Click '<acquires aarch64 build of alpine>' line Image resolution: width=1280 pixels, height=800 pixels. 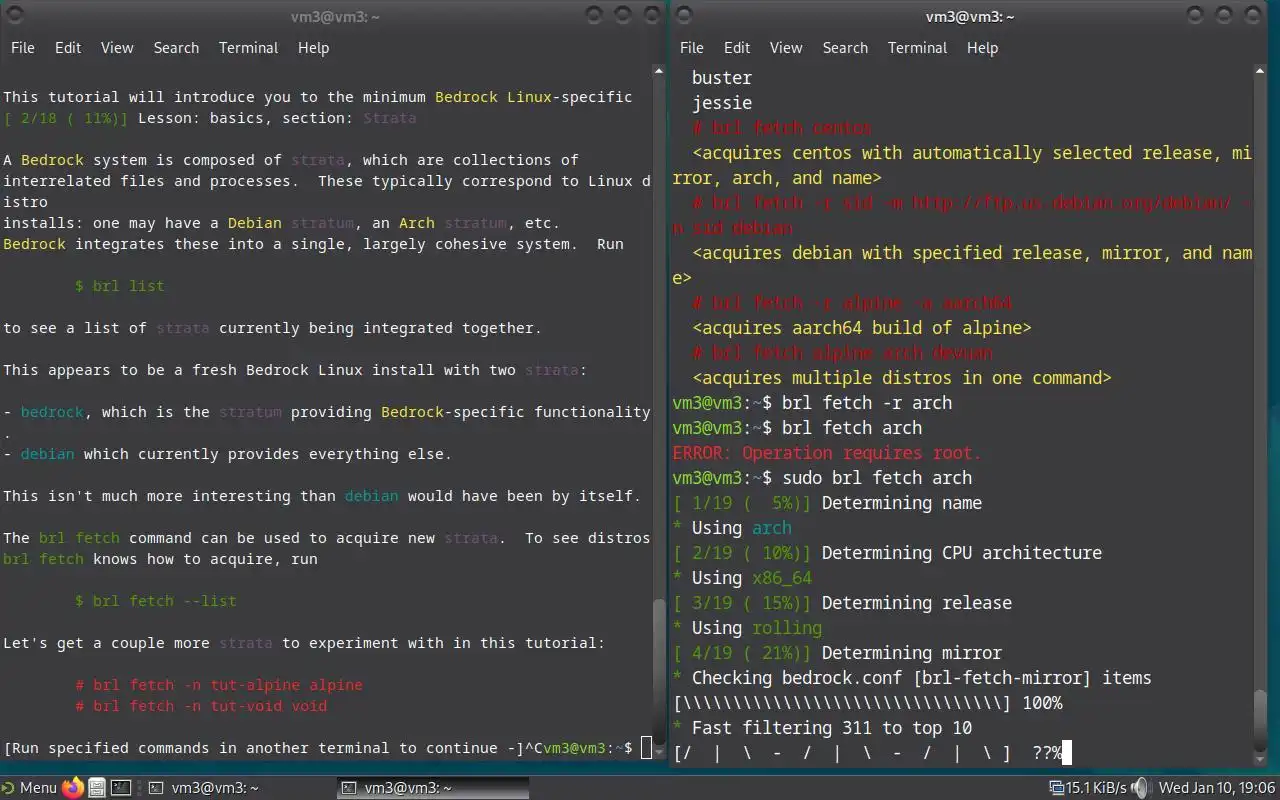862,328
